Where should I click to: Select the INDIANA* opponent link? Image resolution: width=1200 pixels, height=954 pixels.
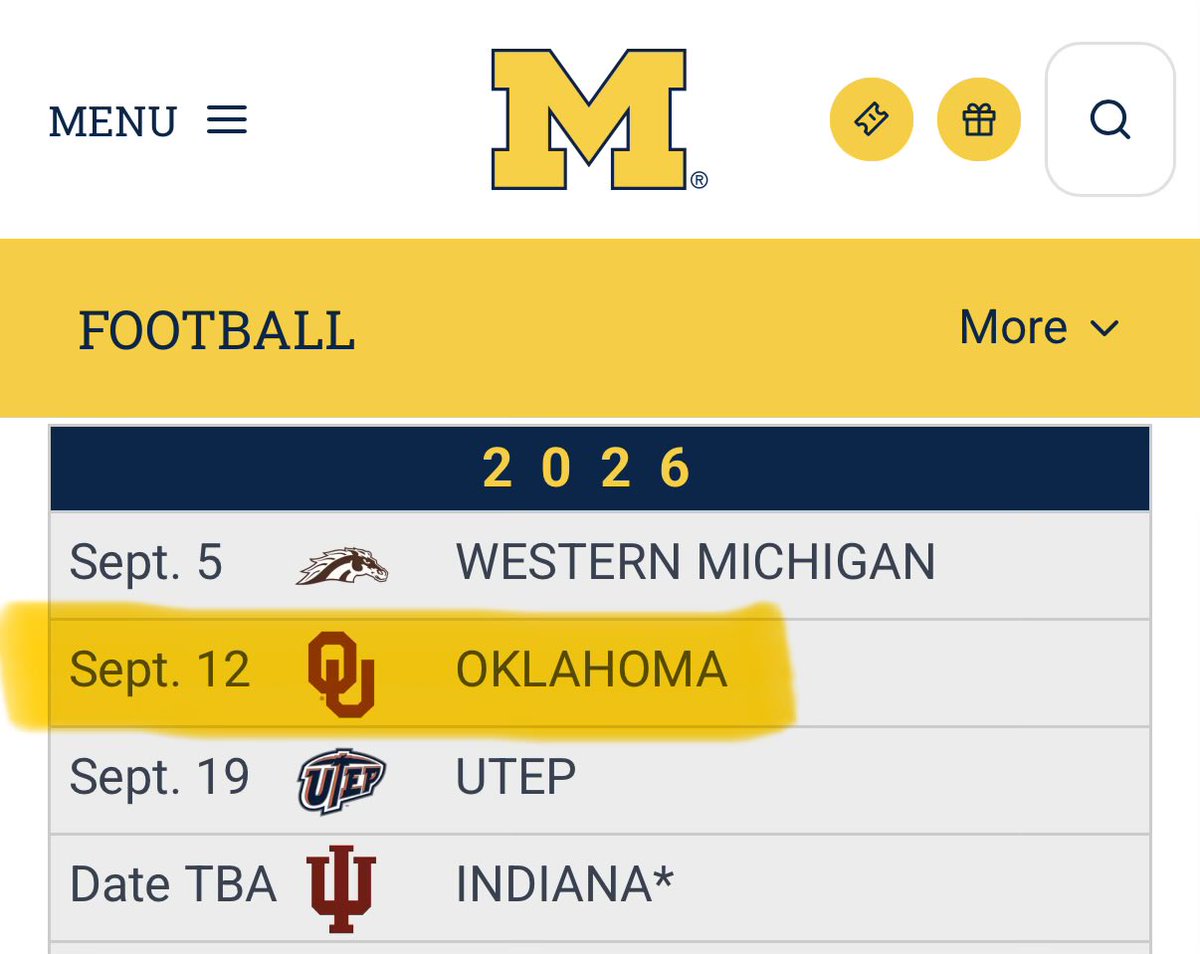tap(565, 884)
